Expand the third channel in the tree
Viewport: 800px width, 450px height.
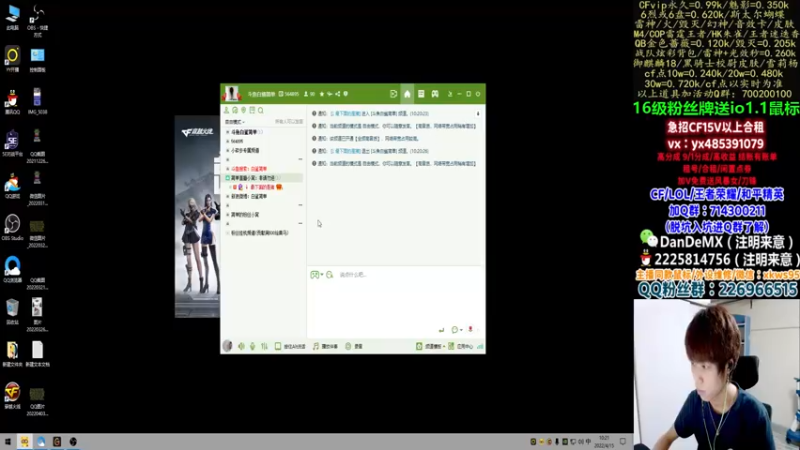228,151
